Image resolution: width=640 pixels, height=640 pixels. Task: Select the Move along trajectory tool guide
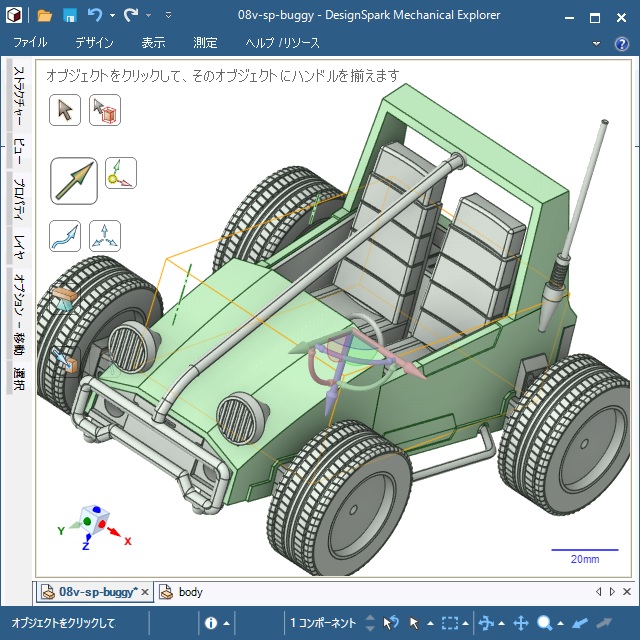click(x=65, y=236)
